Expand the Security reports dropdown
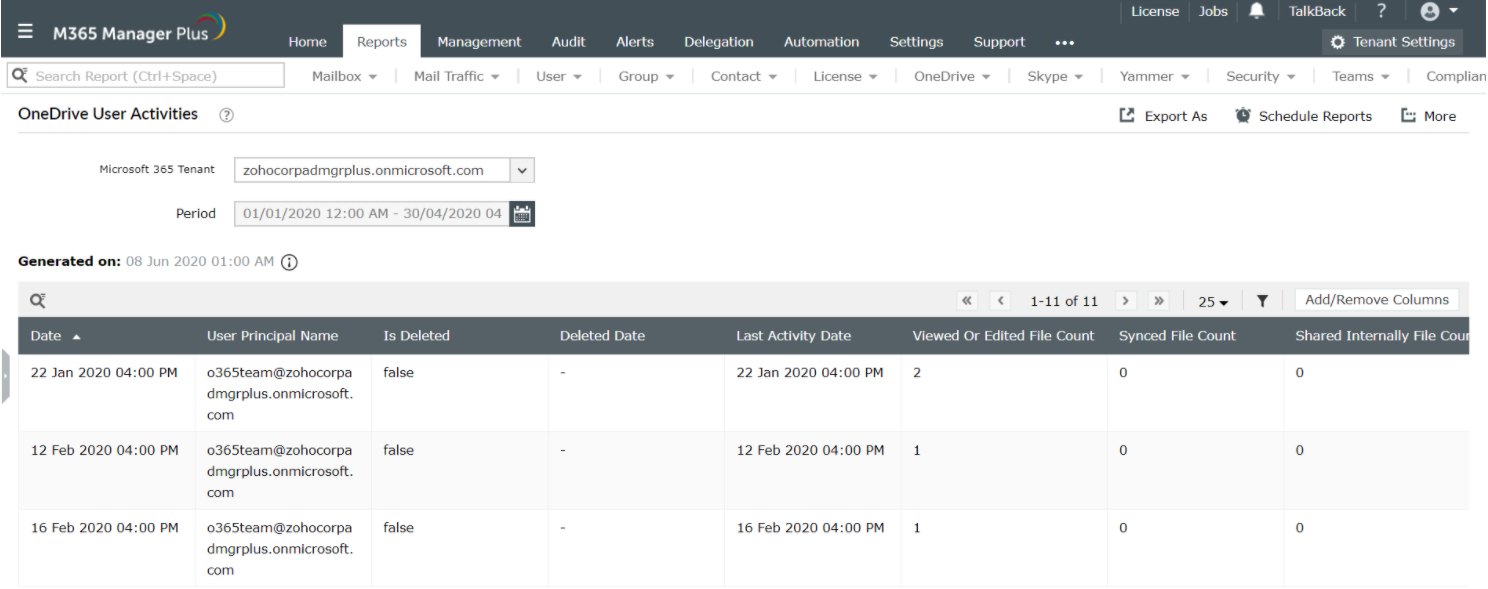This screenshot has height=589, width=1488. pyautogui.click(x=1260, y=76)
